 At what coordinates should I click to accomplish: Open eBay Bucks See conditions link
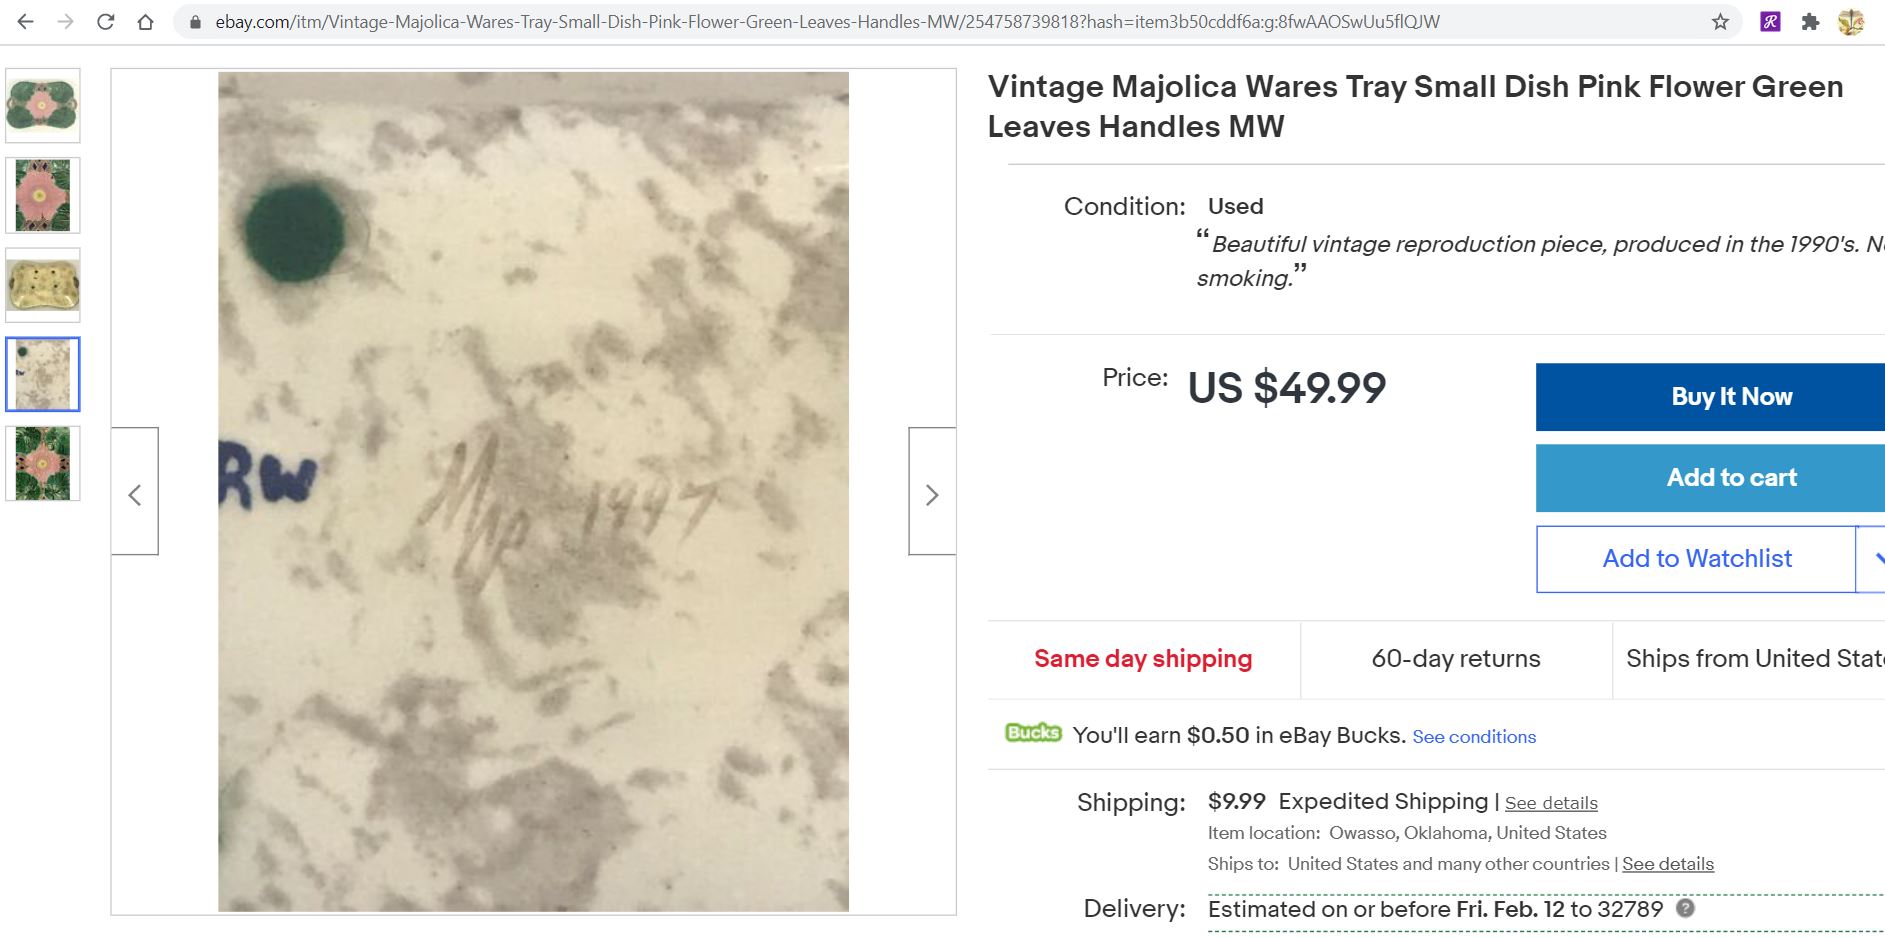(1473, 737)
